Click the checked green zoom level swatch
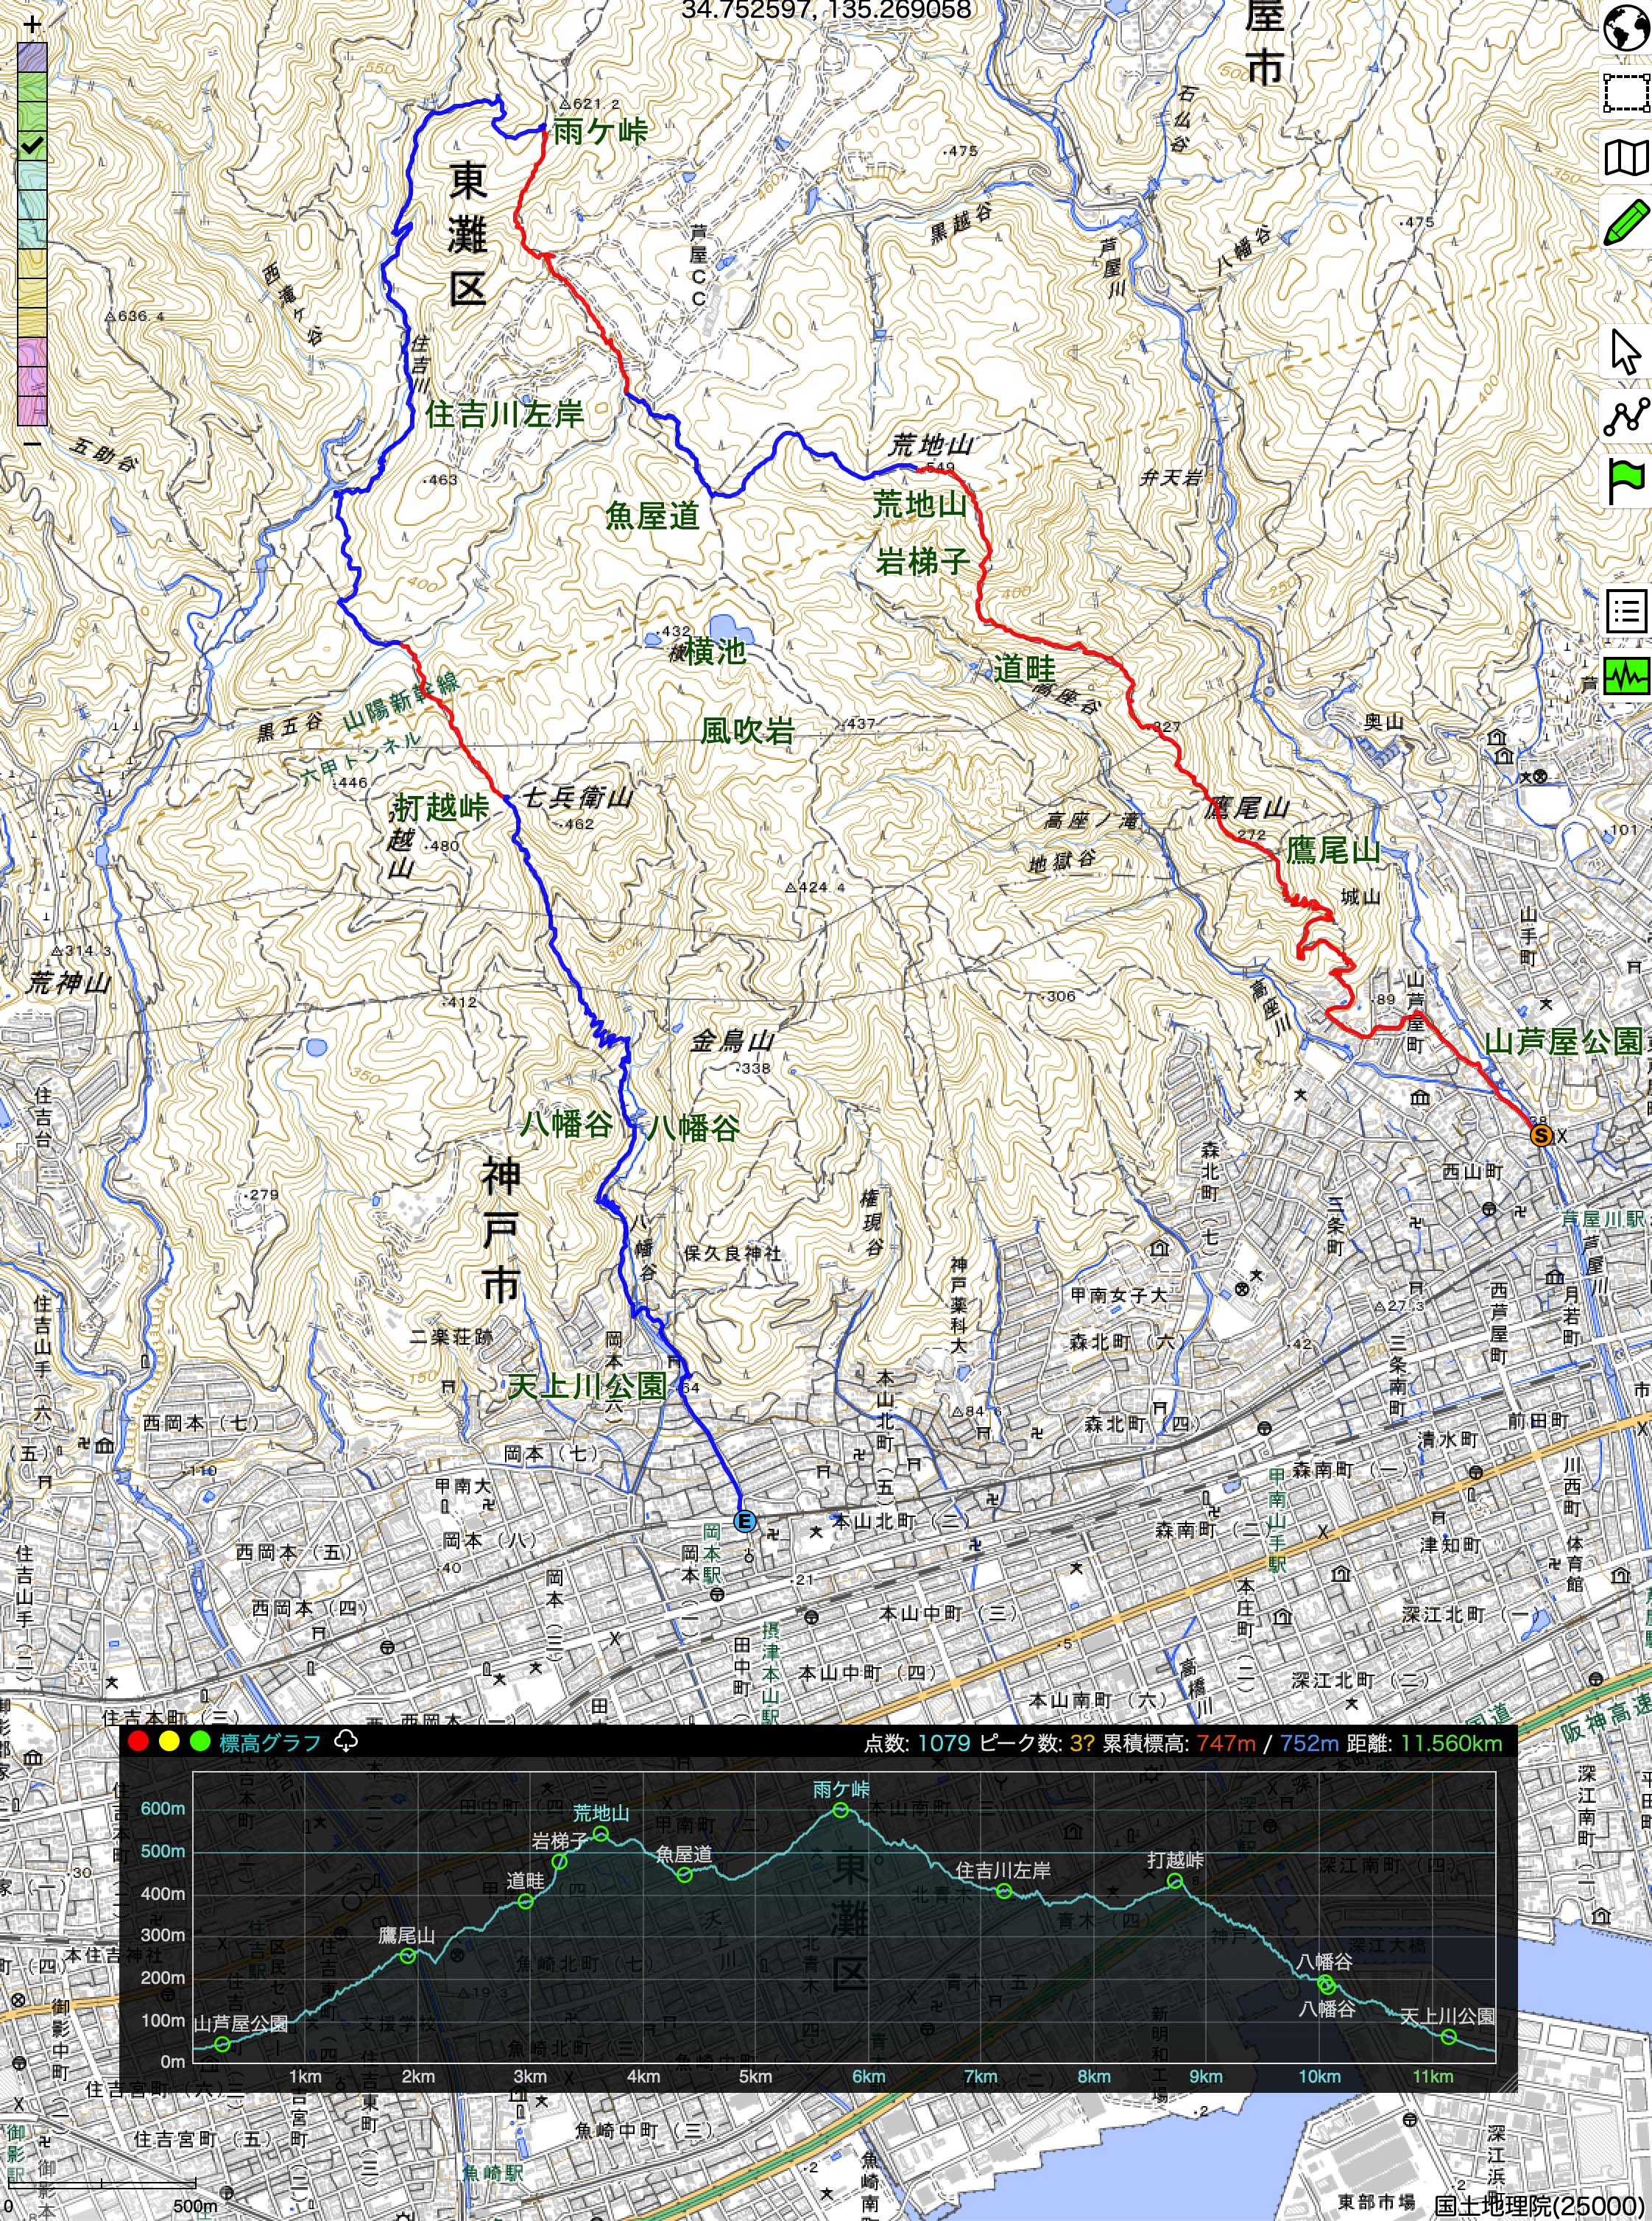Screen dimensions: 1652x2221 click(33, 146)
